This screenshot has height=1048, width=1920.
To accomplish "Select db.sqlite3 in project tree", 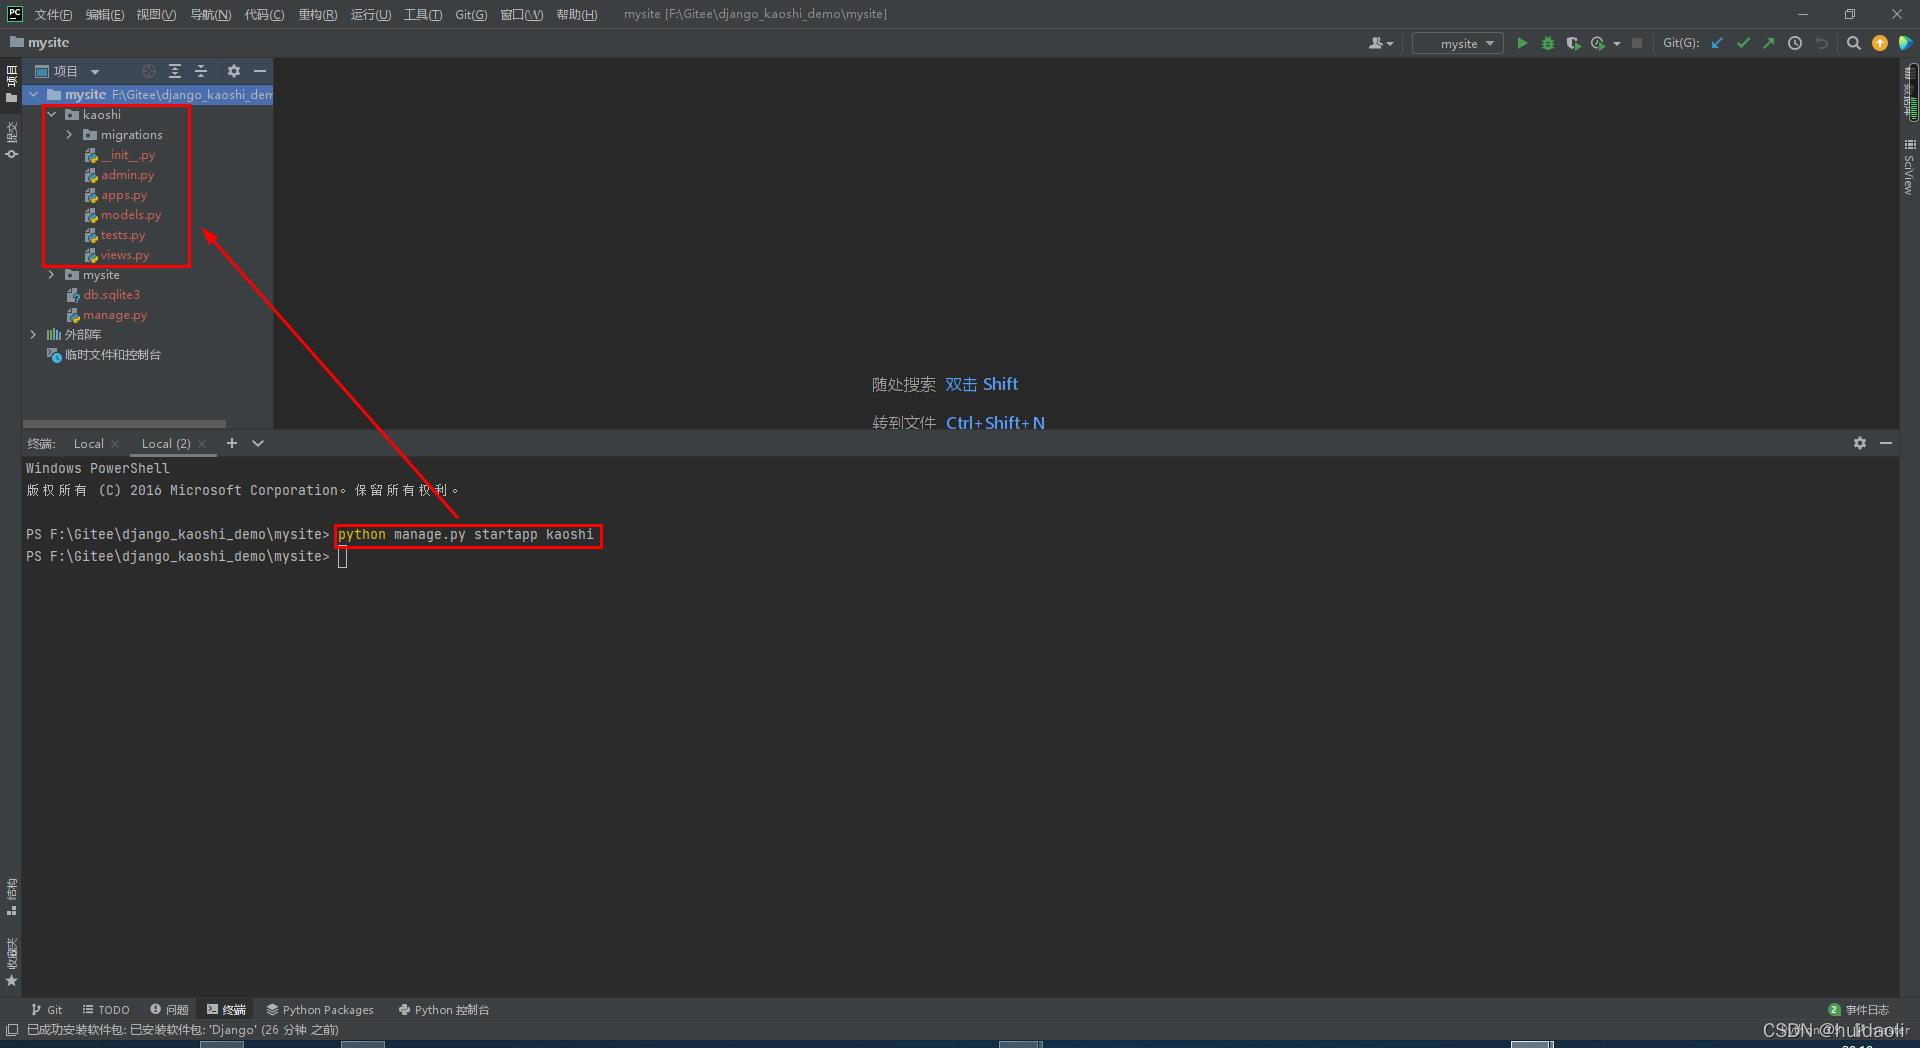I will [111, 294].
